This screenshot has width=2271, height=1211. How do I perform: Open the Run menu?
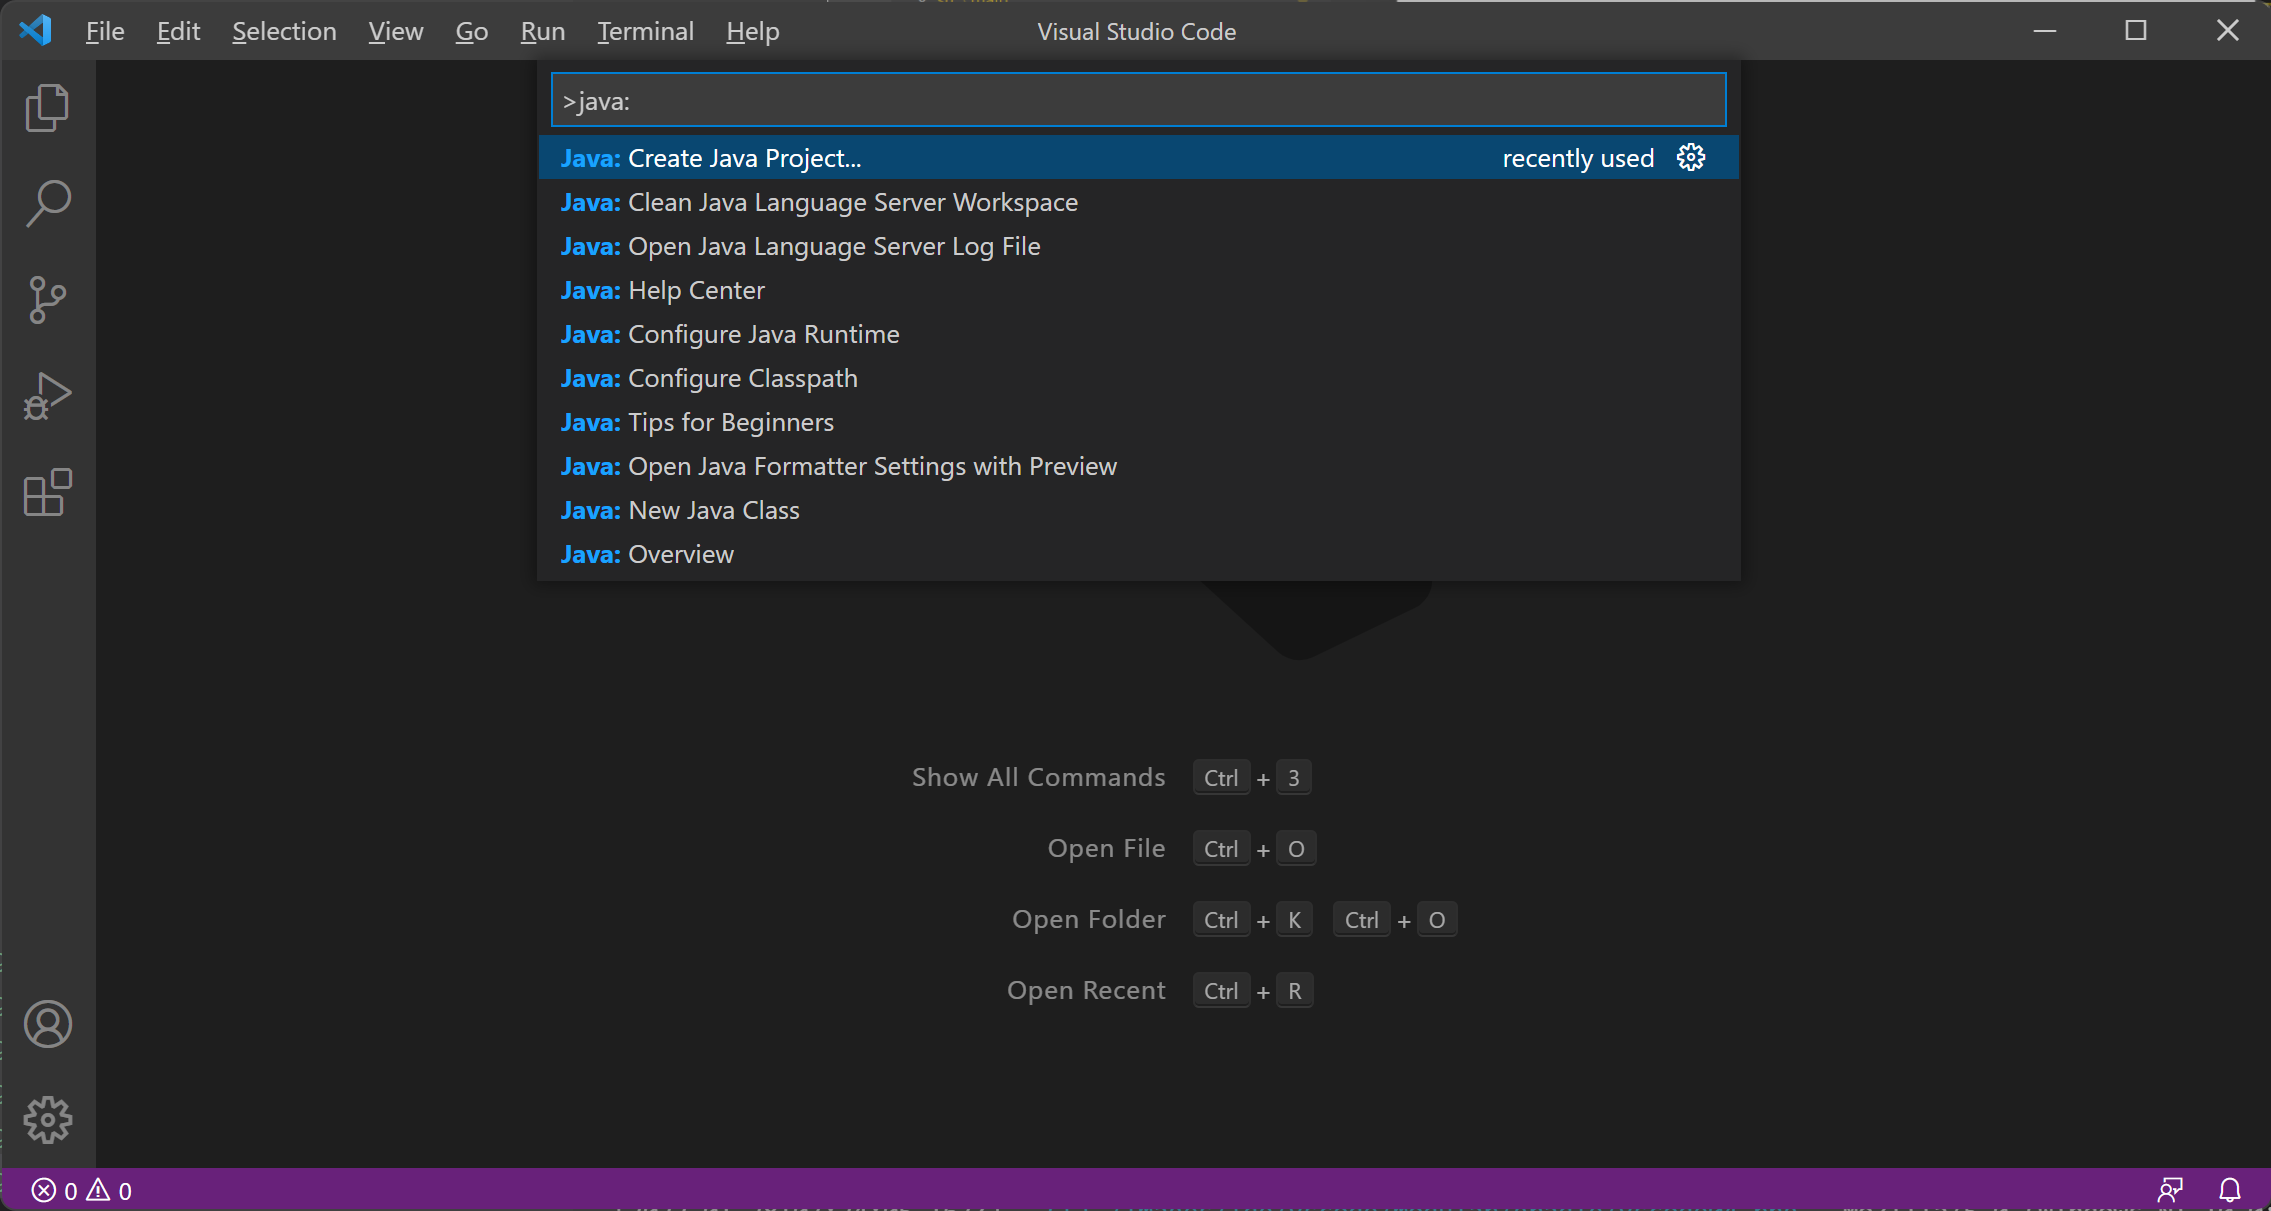pyautogui.click(x=541, y=31)
